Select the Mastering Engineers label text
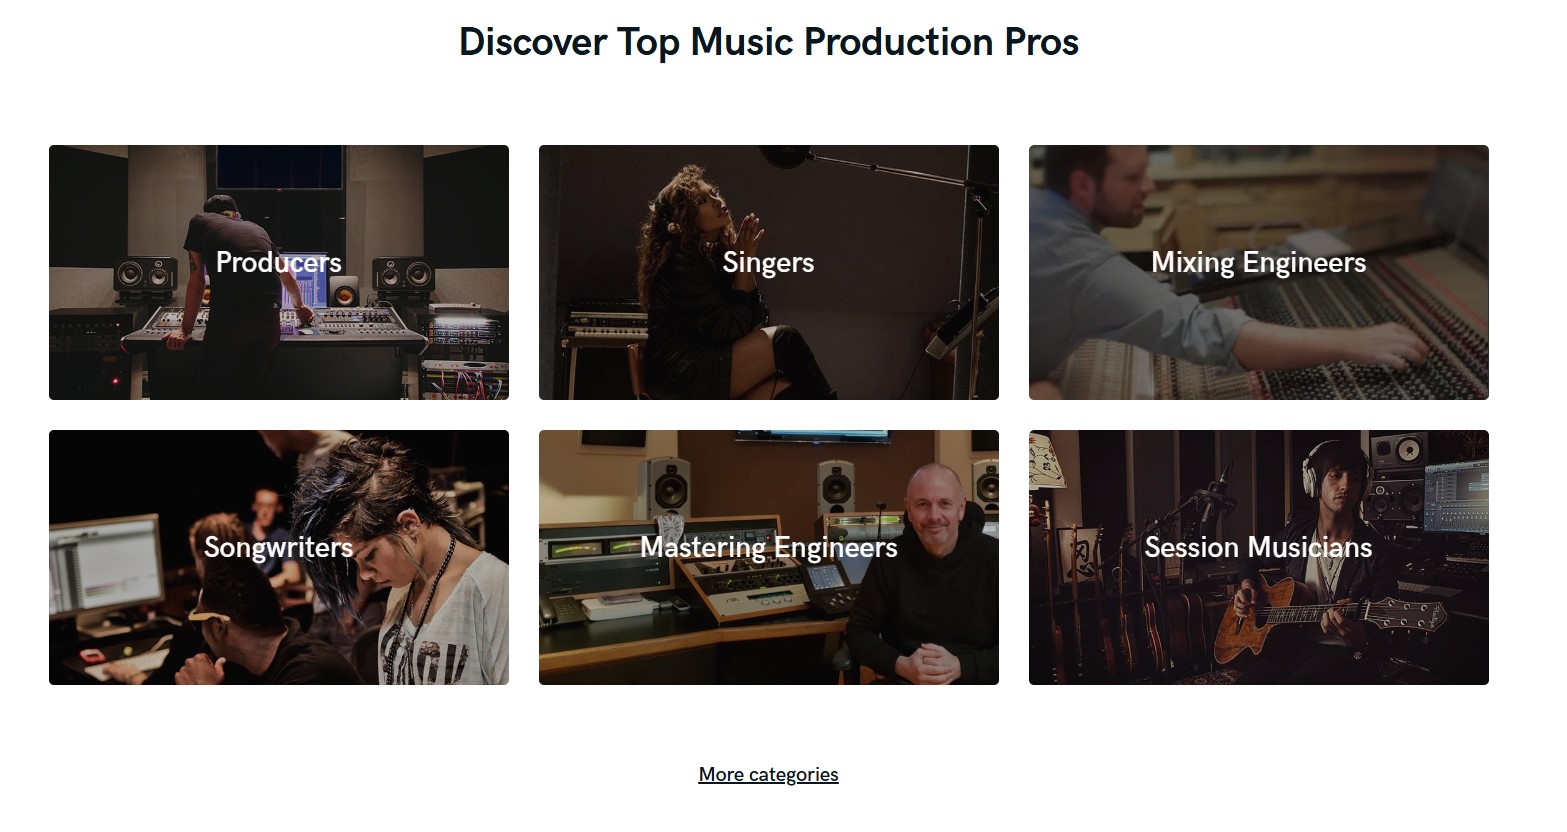The width and height of the screenshot is (1567, 832). click(769, 547)
